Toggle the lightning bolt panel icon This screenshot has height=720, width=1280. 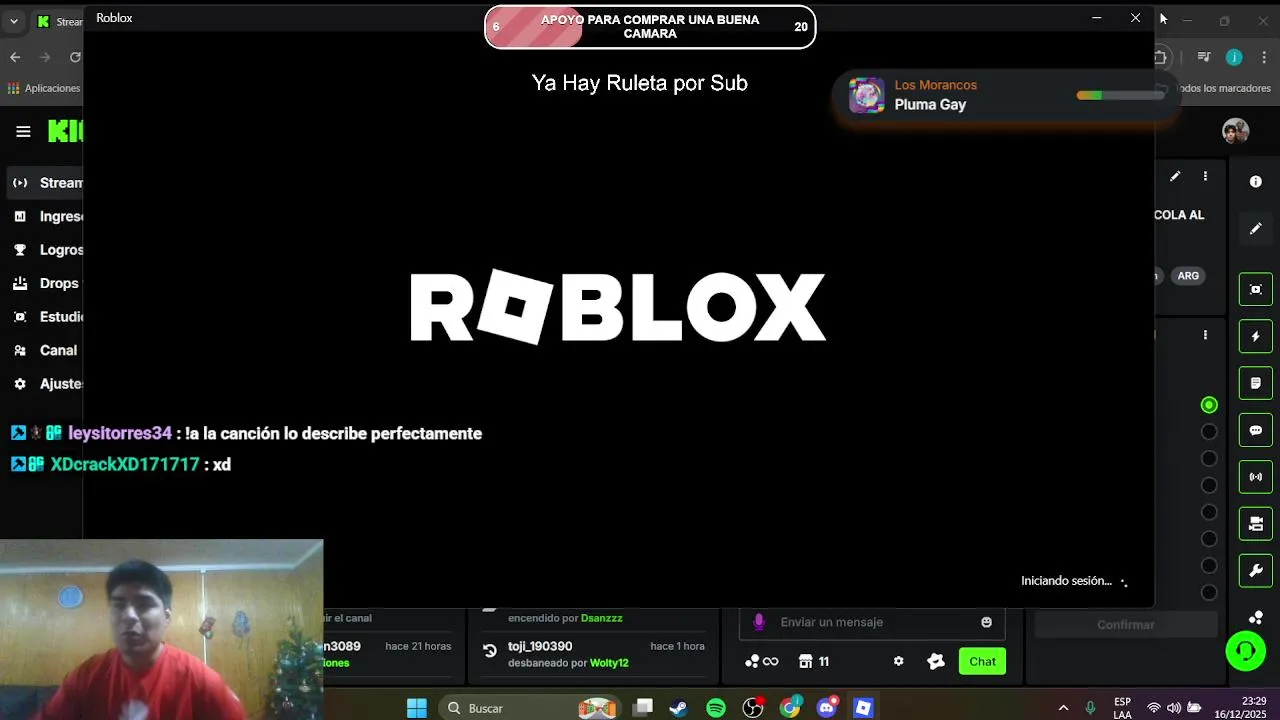(1256, 336)
